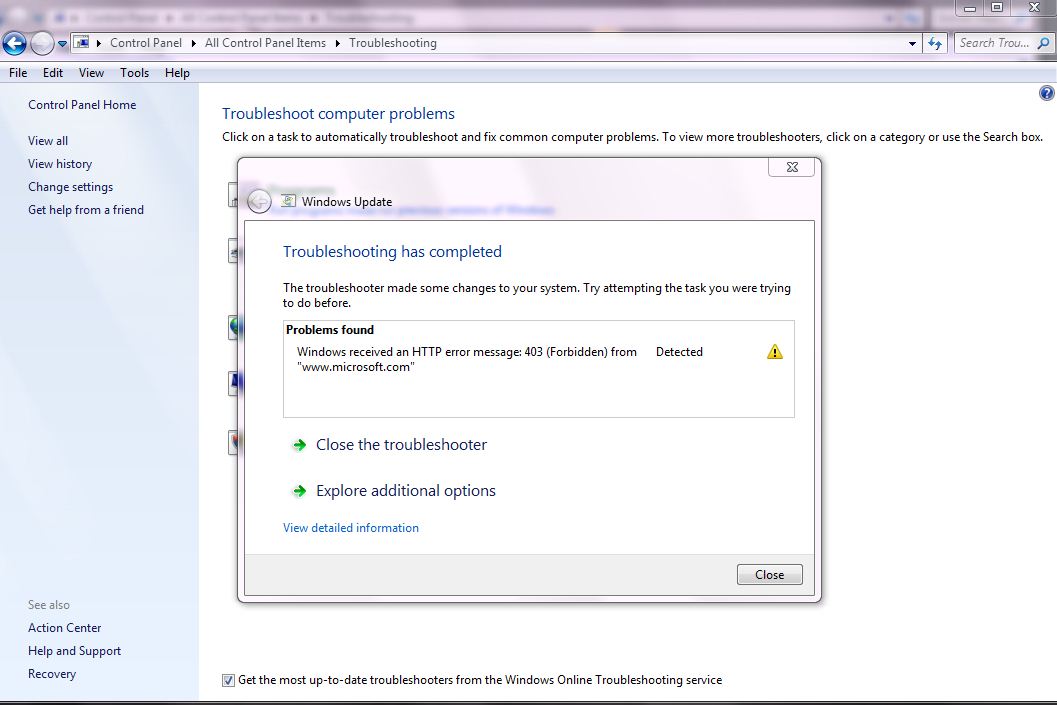Click green arrow beside Close the troubleshooter
The image size is (1057, 705).
[x=299, y=445]
